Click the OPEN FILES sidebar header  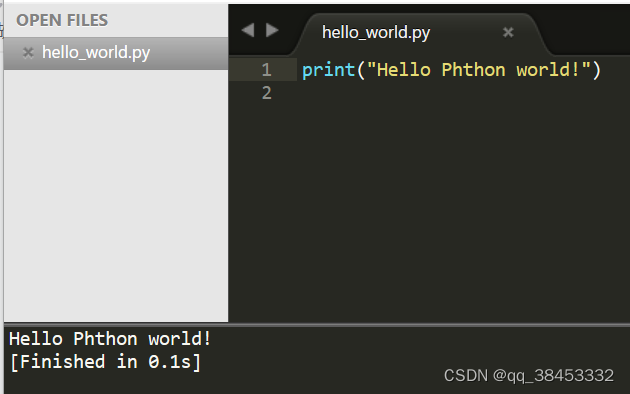[62, 20]
